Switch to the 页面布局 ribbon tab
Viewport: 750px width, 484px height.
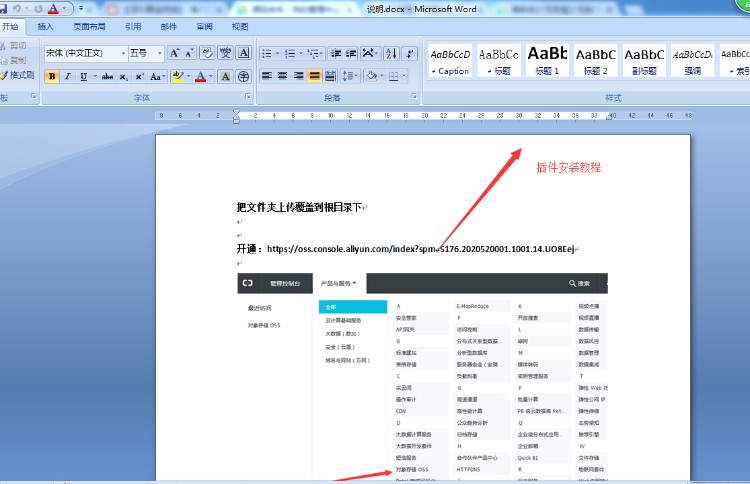89,27
